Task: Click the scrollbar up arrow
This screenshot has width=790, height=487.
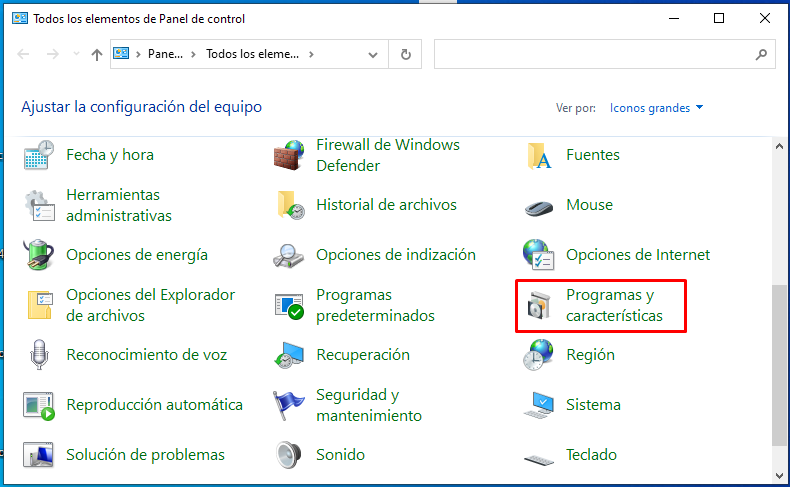Action: 779,147
